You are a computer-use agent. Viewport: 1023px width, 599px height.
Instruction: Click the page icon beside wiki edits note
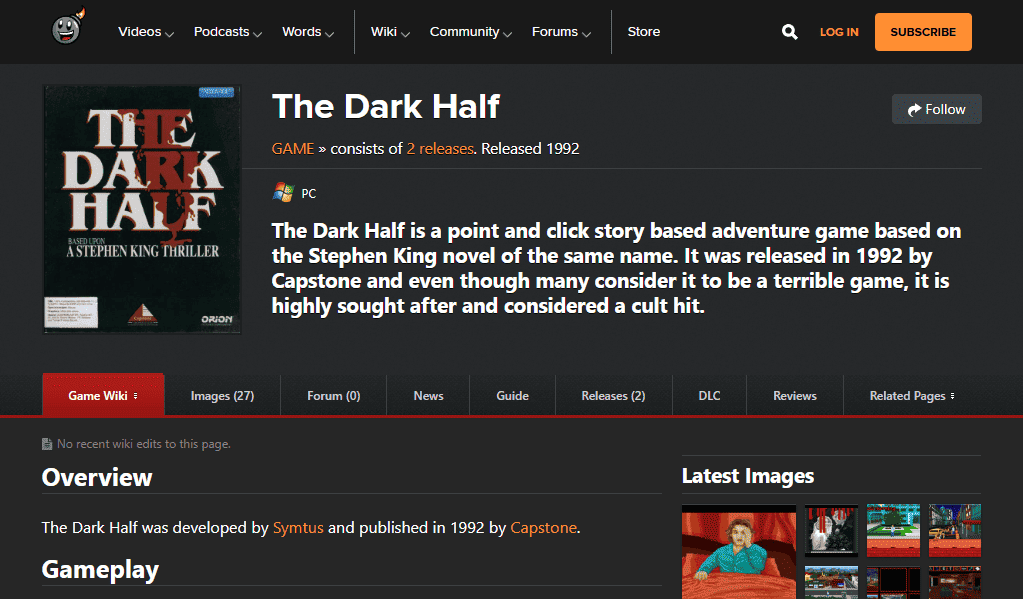(x=47, y=444)
